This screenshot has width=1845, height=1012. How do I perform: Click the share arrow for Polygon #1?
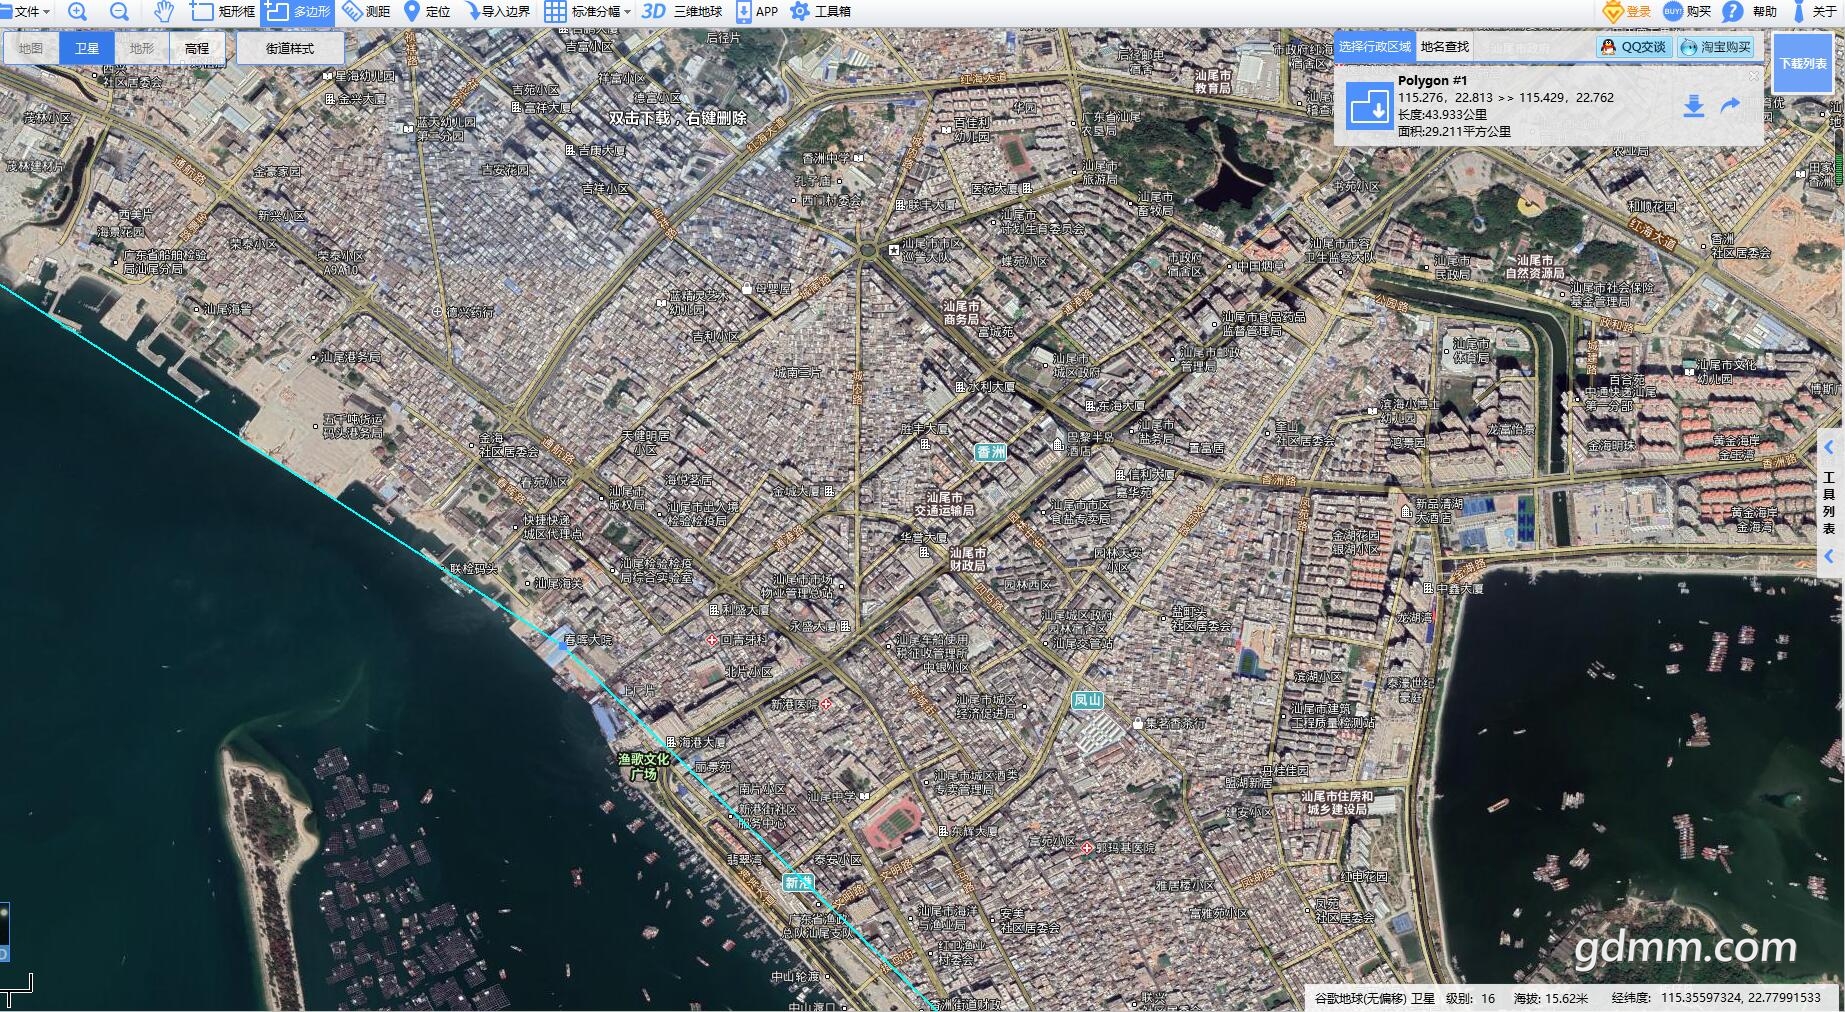(x=1730, y=106)
